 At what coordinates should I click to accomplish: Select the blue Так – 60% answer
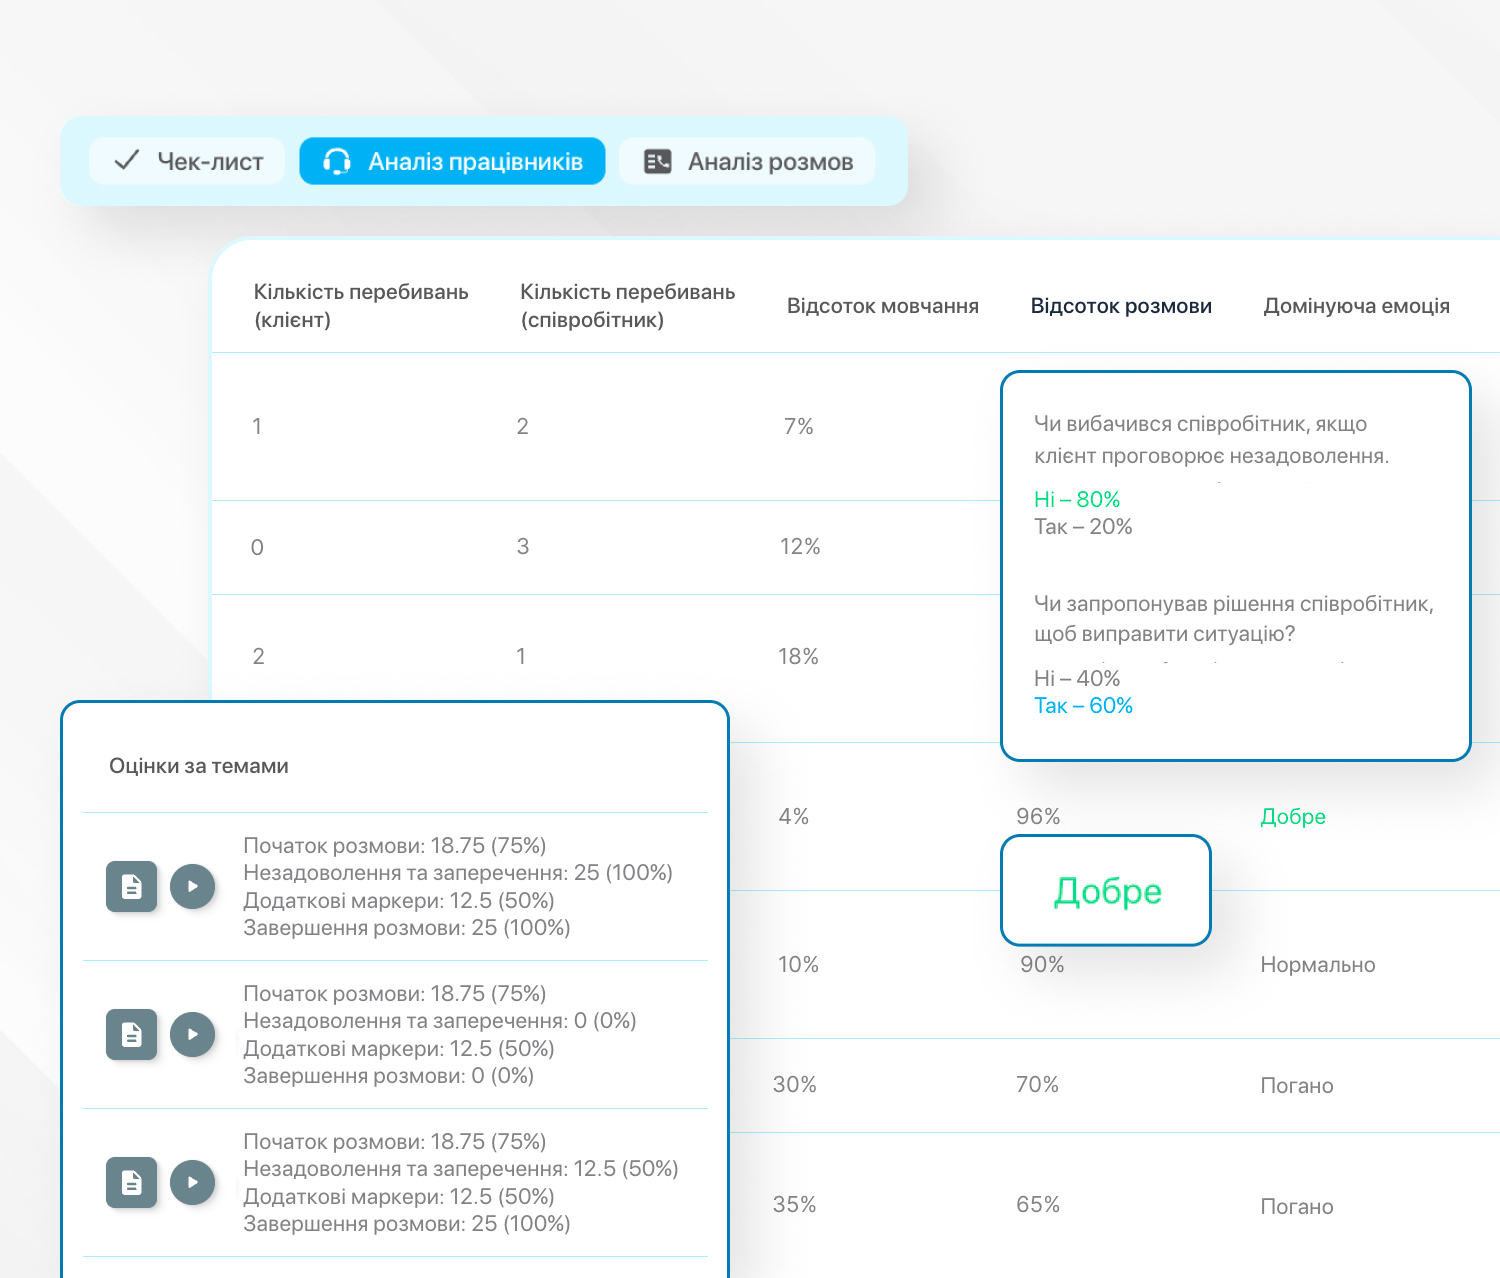1083,706
